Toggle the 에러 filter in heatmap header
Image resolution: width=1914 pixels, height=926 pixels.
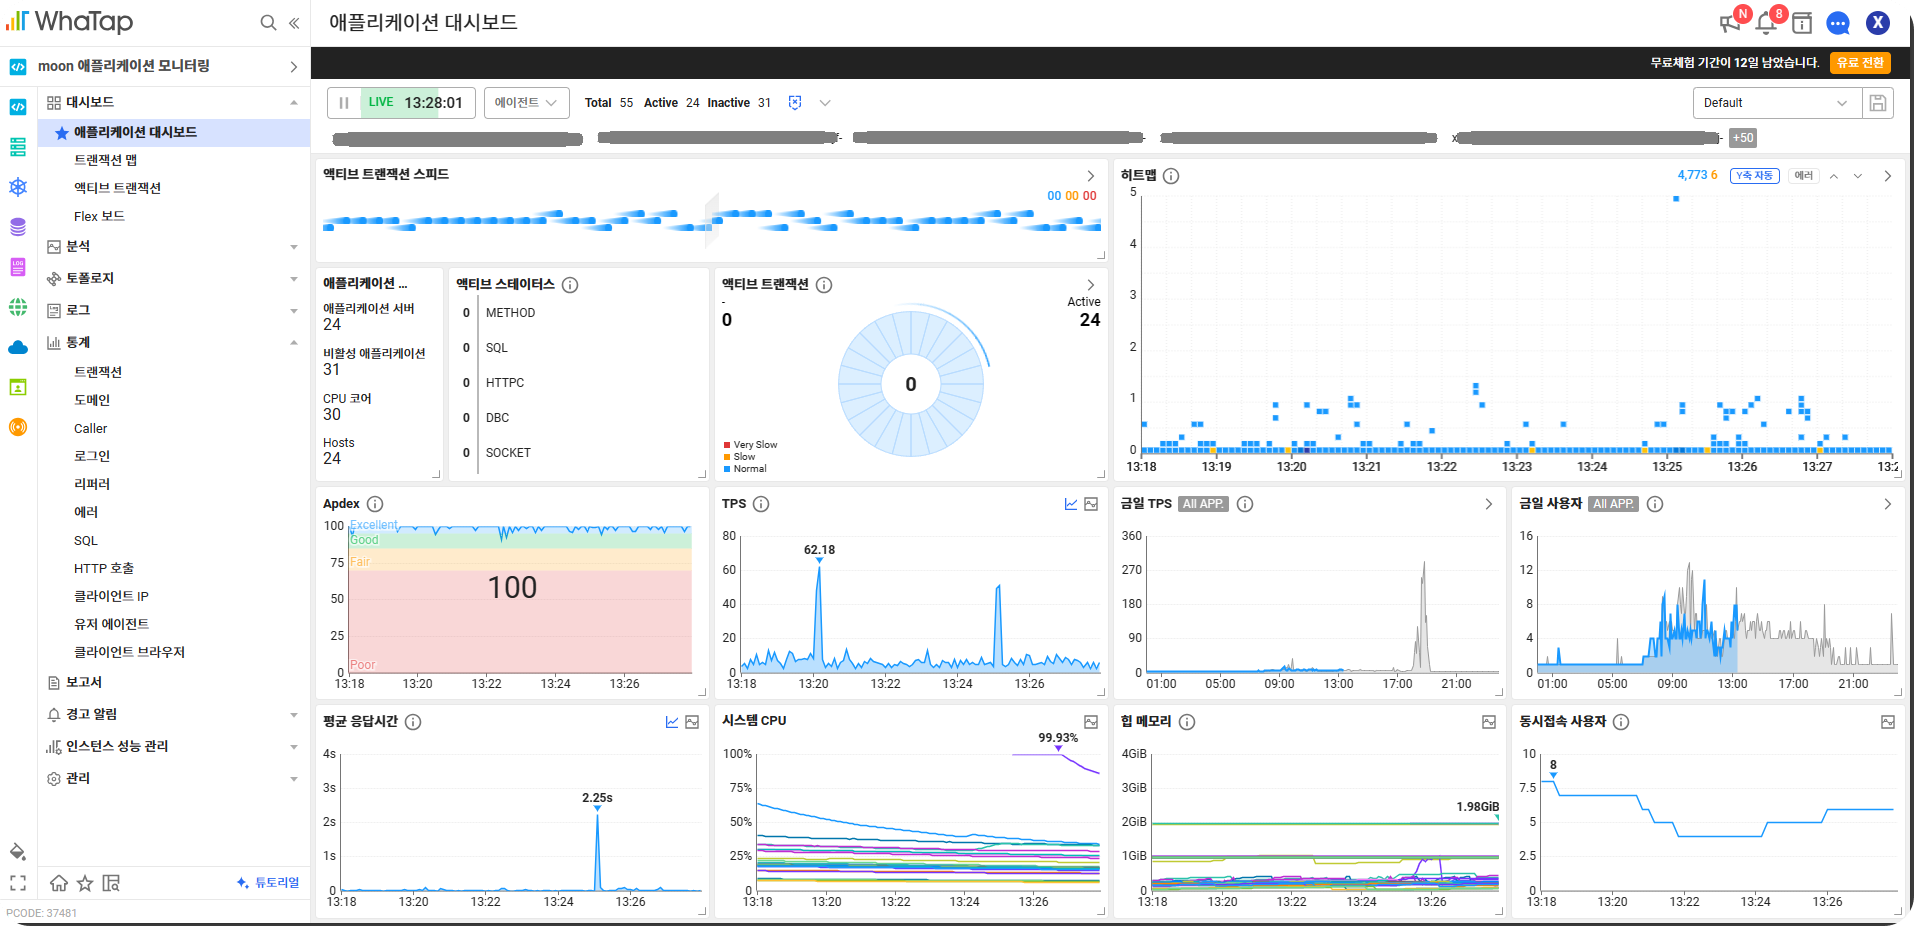coord(1804,176)
